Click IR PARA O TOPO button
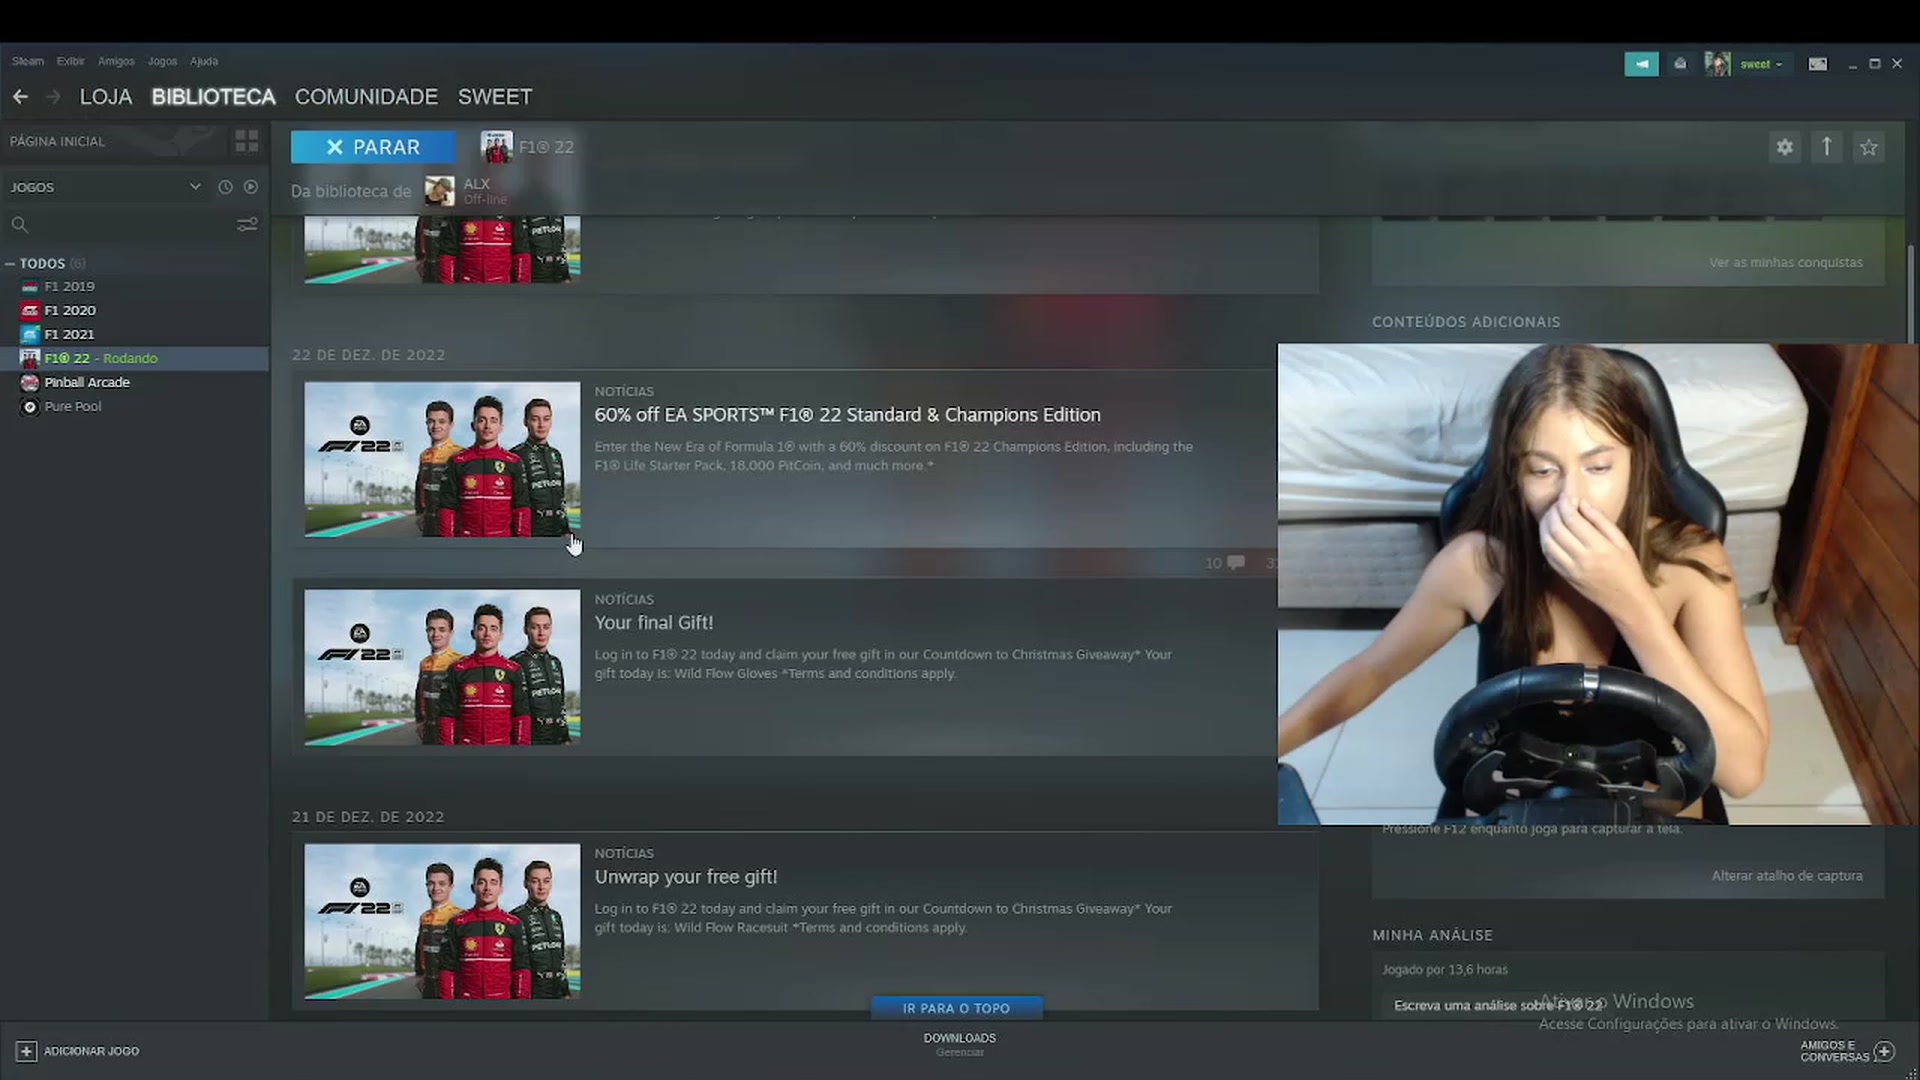 point(956,1008)
